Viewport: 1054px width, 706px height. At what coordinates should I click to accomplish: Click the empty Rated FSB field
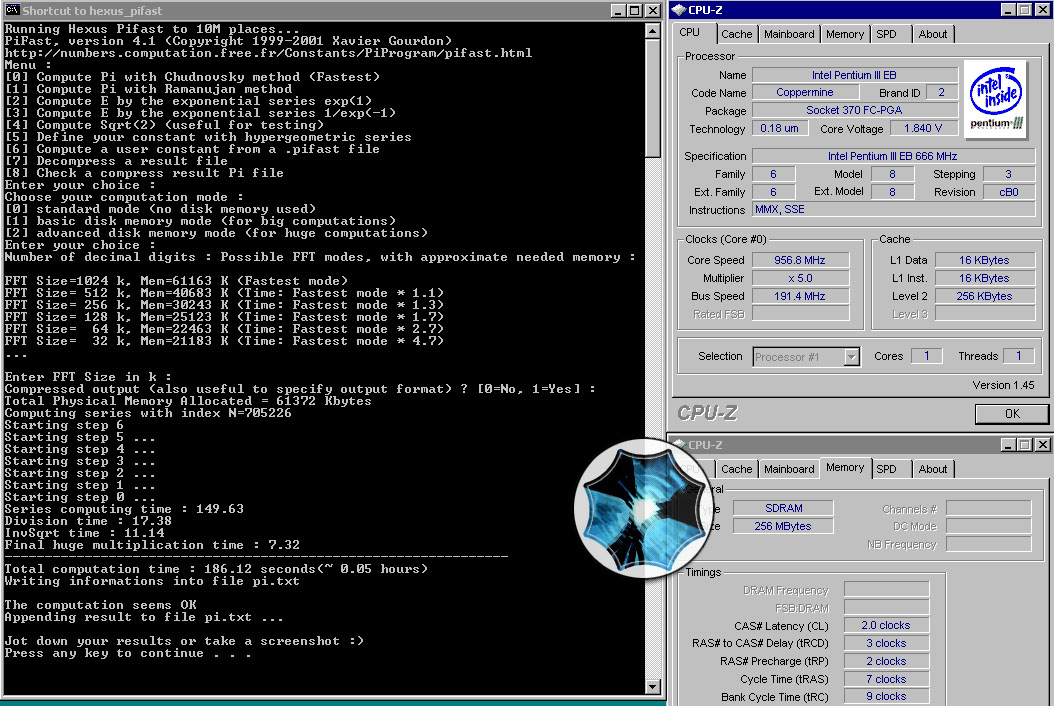click(x=800, y=313)
